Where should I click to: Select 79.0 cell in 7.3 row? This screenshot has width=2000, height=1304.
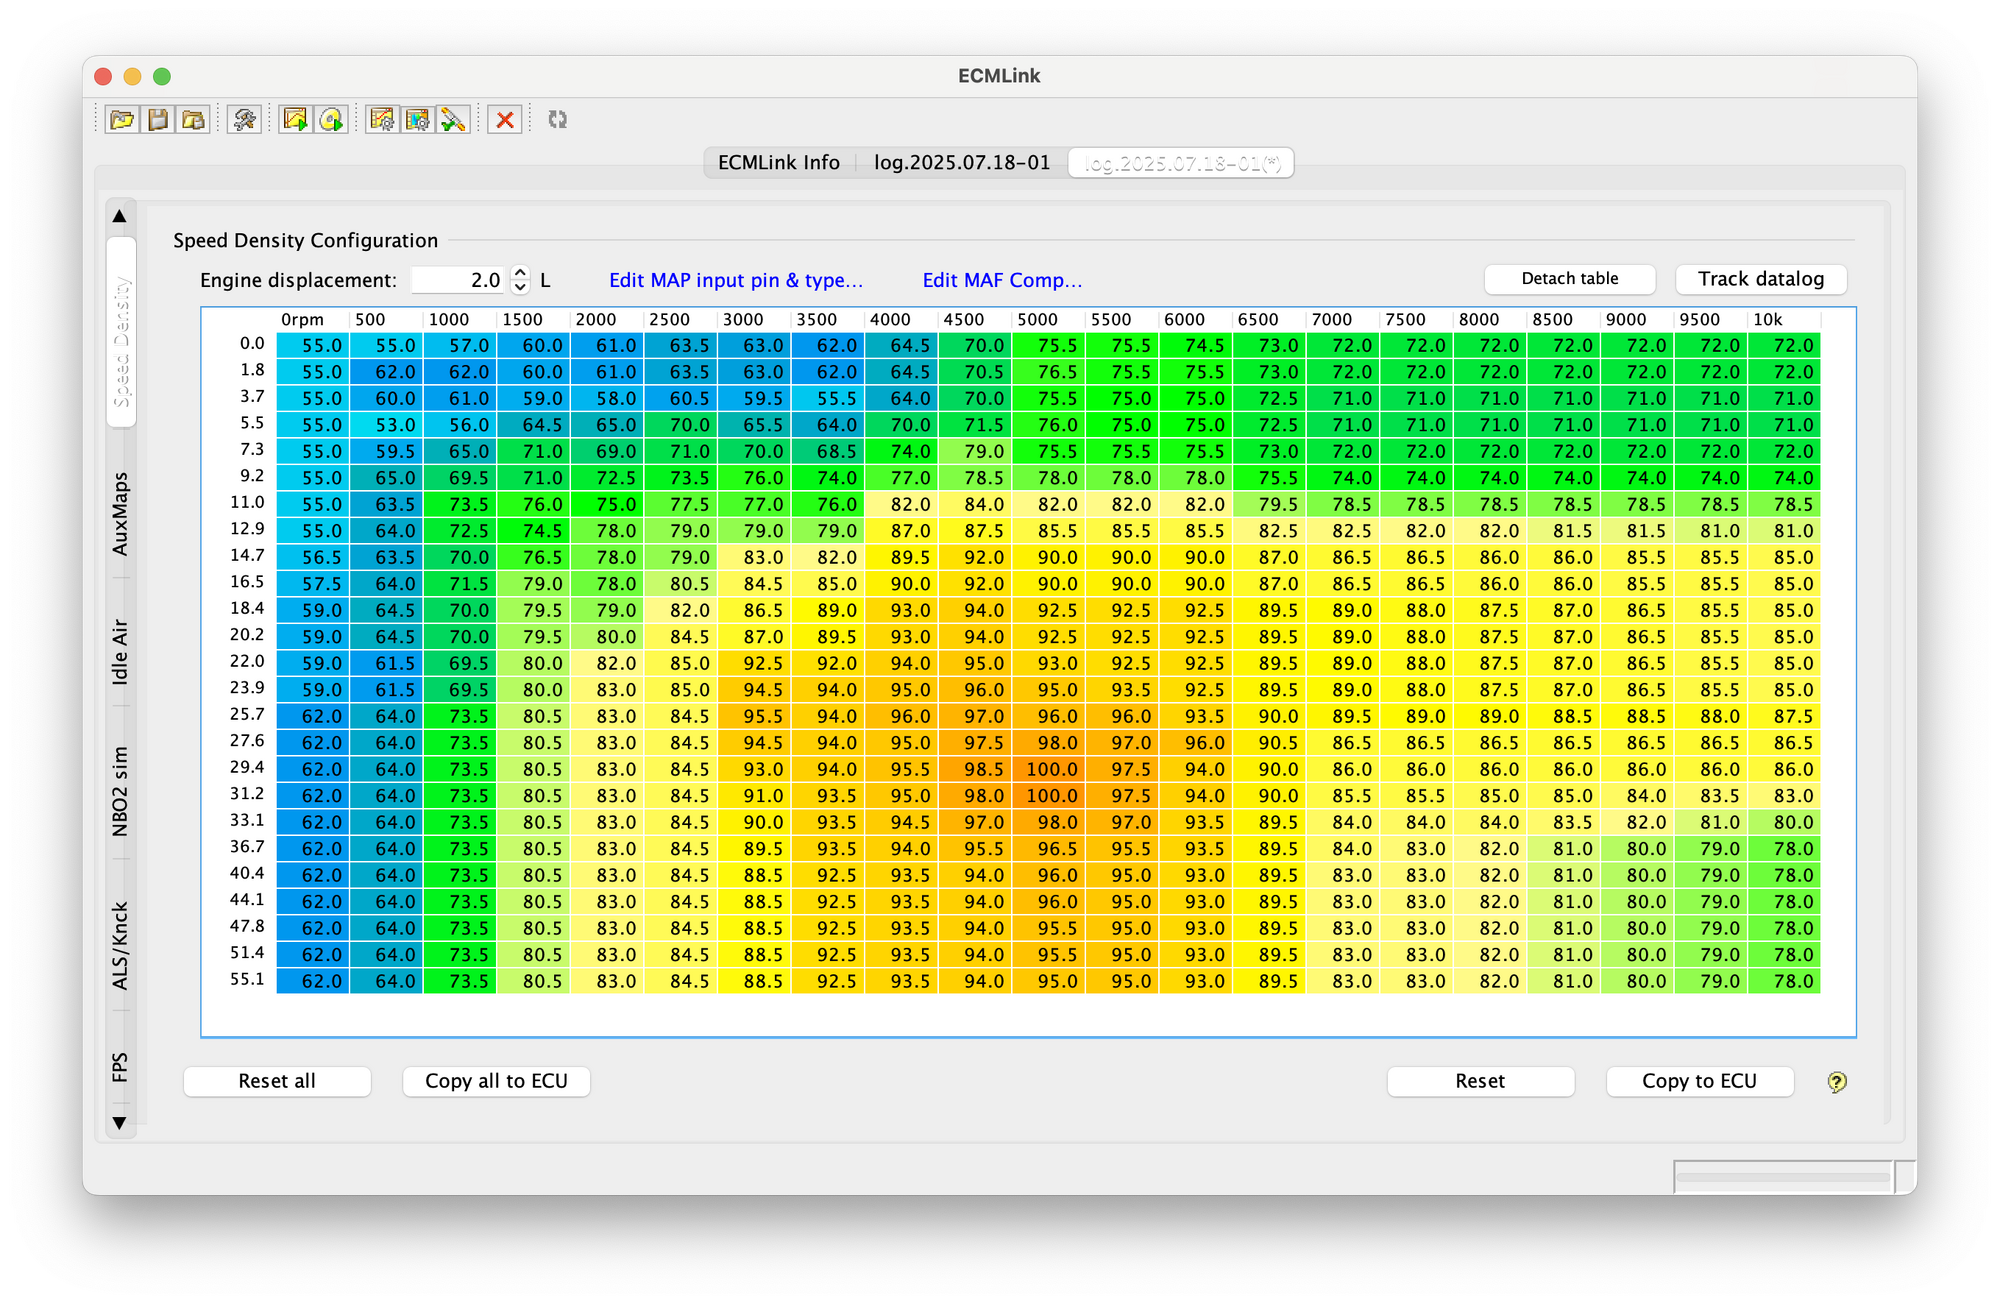(x=975, y=451)
